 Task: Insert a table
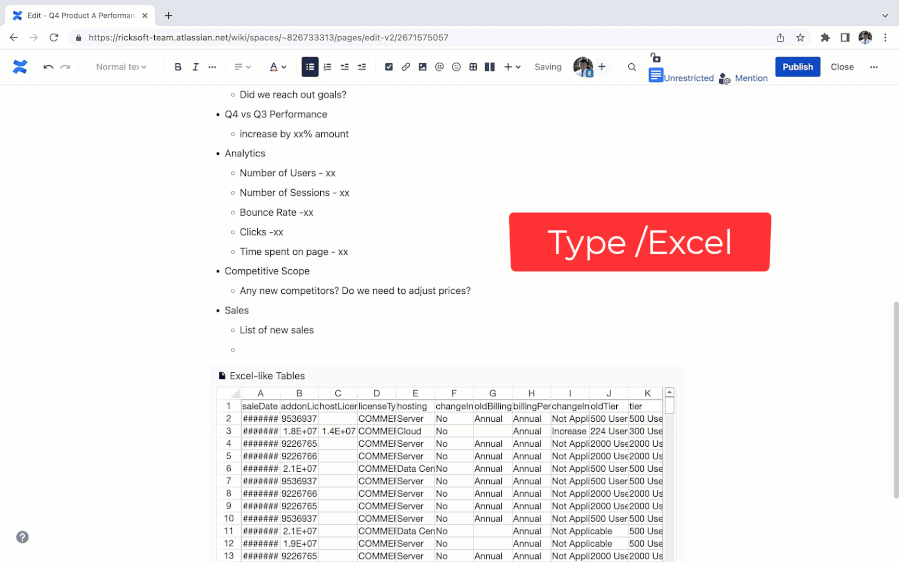pos(473,67)
